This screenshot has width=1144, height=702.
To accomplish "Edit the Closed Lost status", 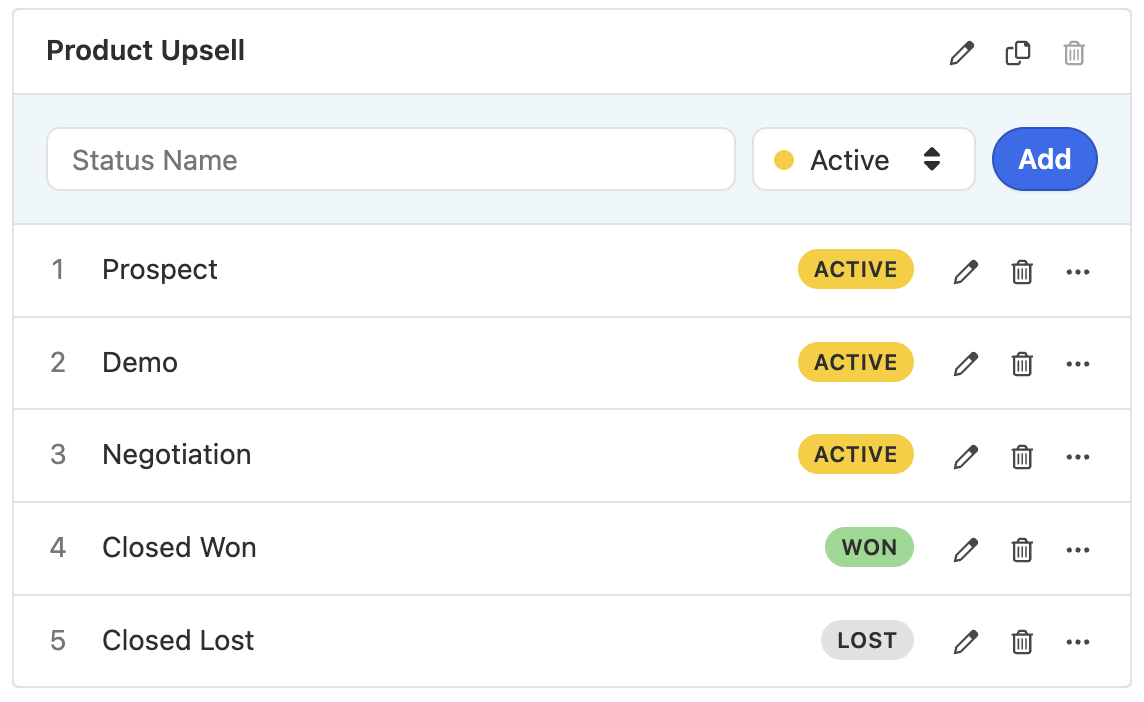I will pyautogui.click(x=965, y=641).
